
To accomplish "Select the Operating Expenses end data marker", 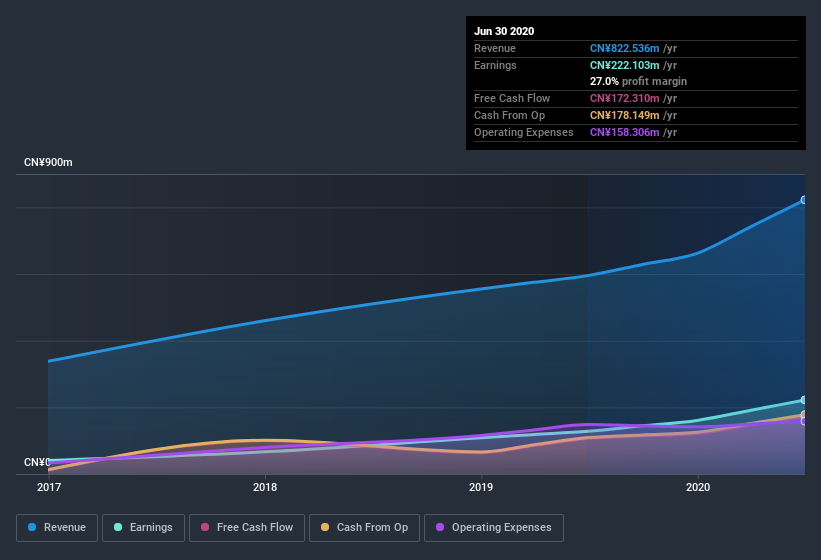I will point(804,421).
